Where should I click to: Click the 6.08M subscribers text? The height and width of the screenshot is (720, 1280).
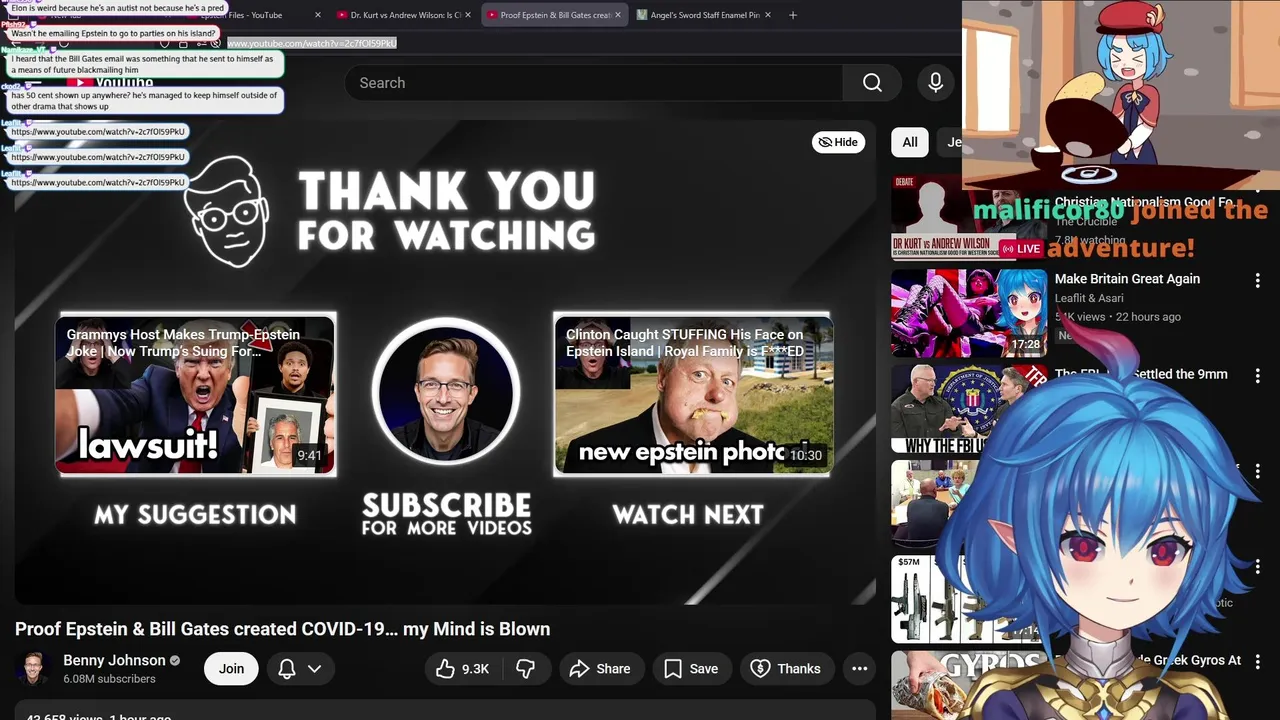(109, 679)
